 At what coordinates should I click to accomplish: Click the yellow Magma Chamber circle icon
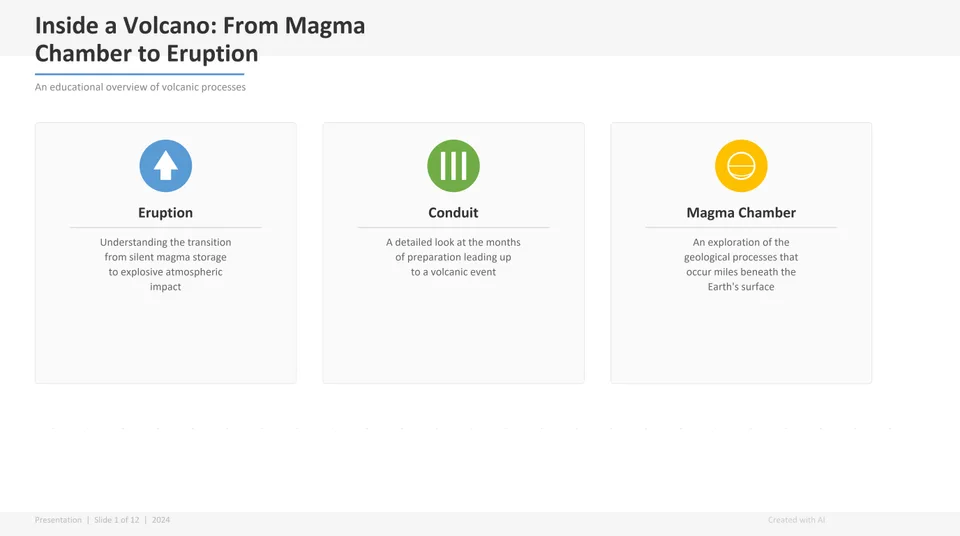point(741,166)
